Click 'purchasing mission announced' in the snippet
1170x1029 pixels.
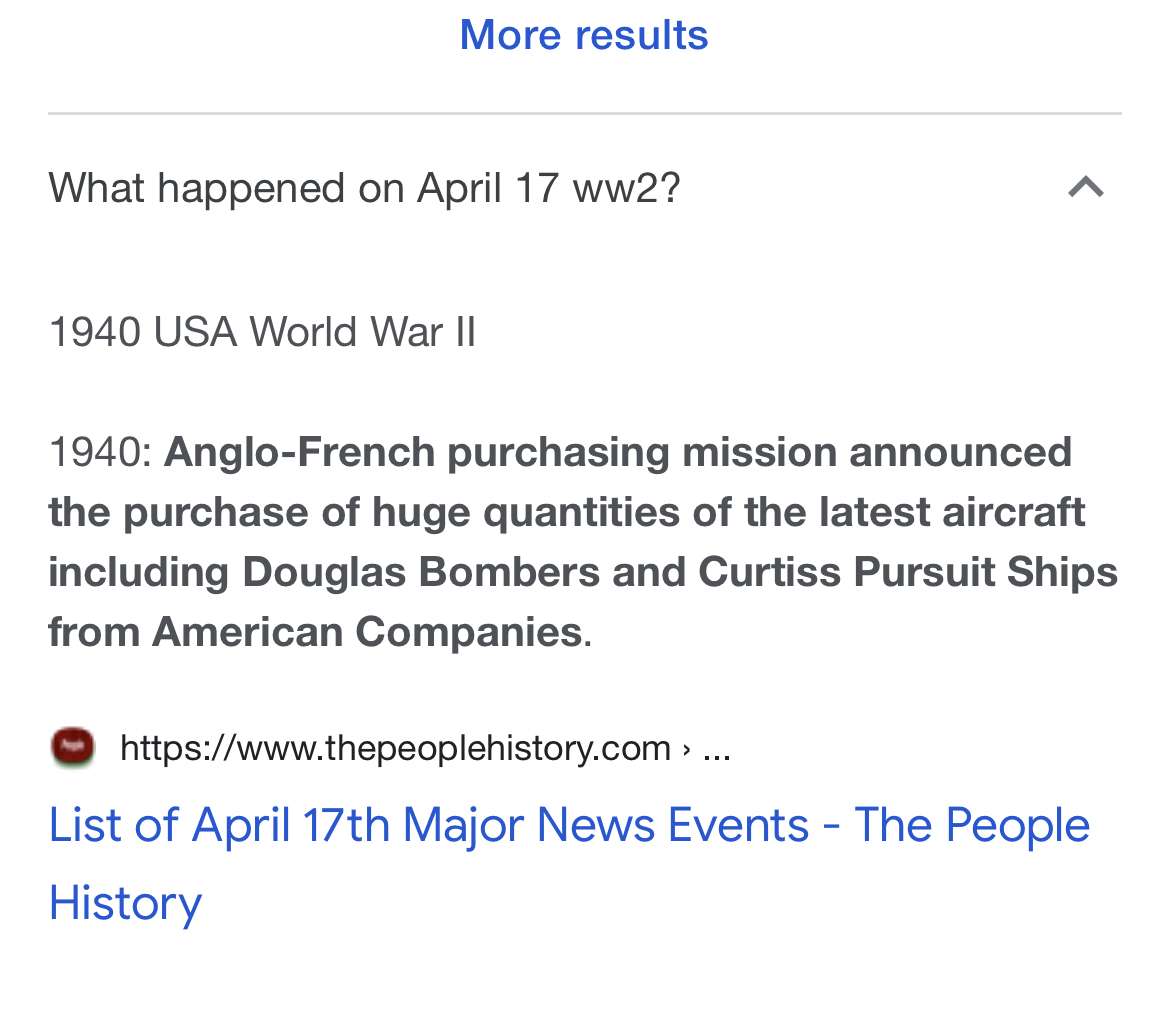point(760,453)
